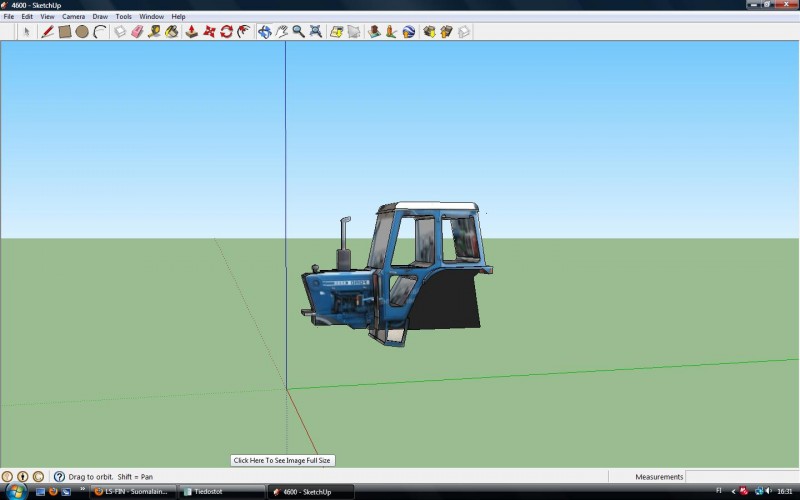Screen dimensions: 800x500
Task: Select the Rotate tool
Action: tap(227, 32)
